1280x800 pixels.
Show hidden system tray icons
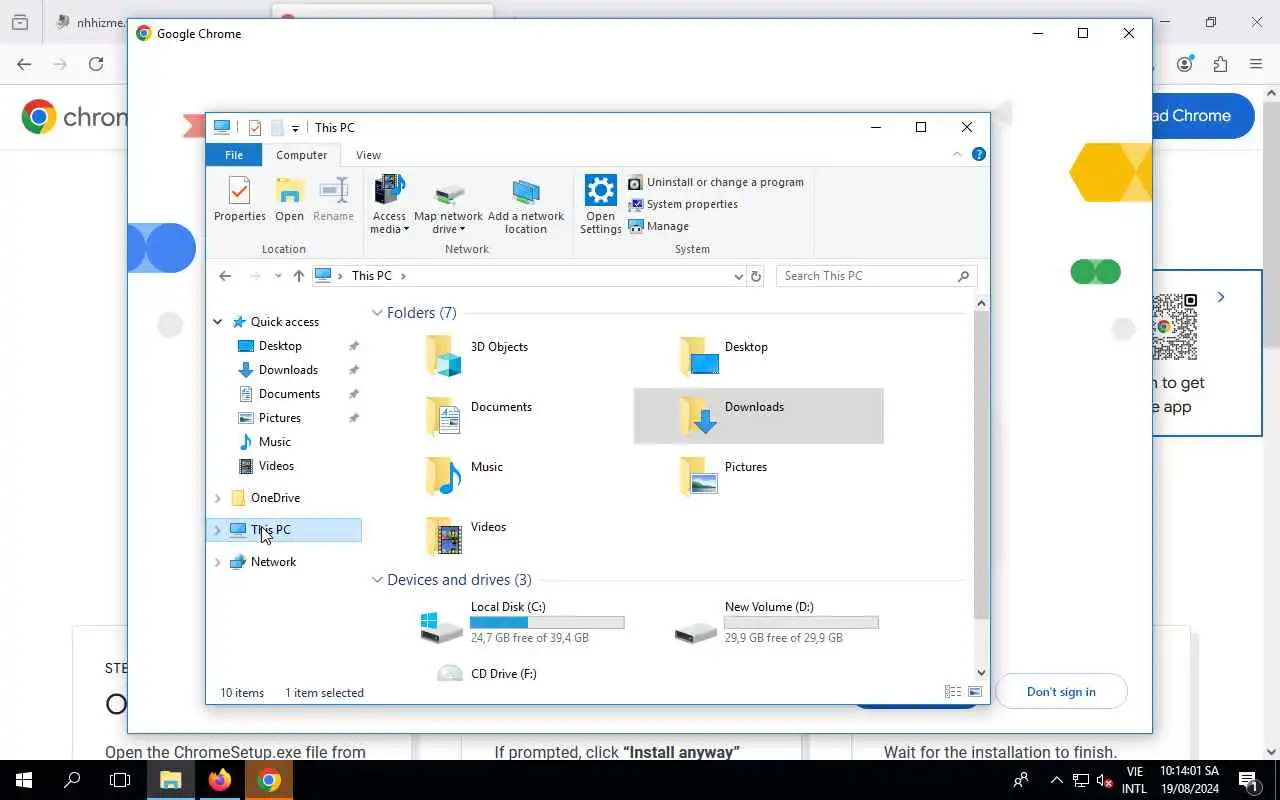pyautogui.click(x=1056, y=780)
